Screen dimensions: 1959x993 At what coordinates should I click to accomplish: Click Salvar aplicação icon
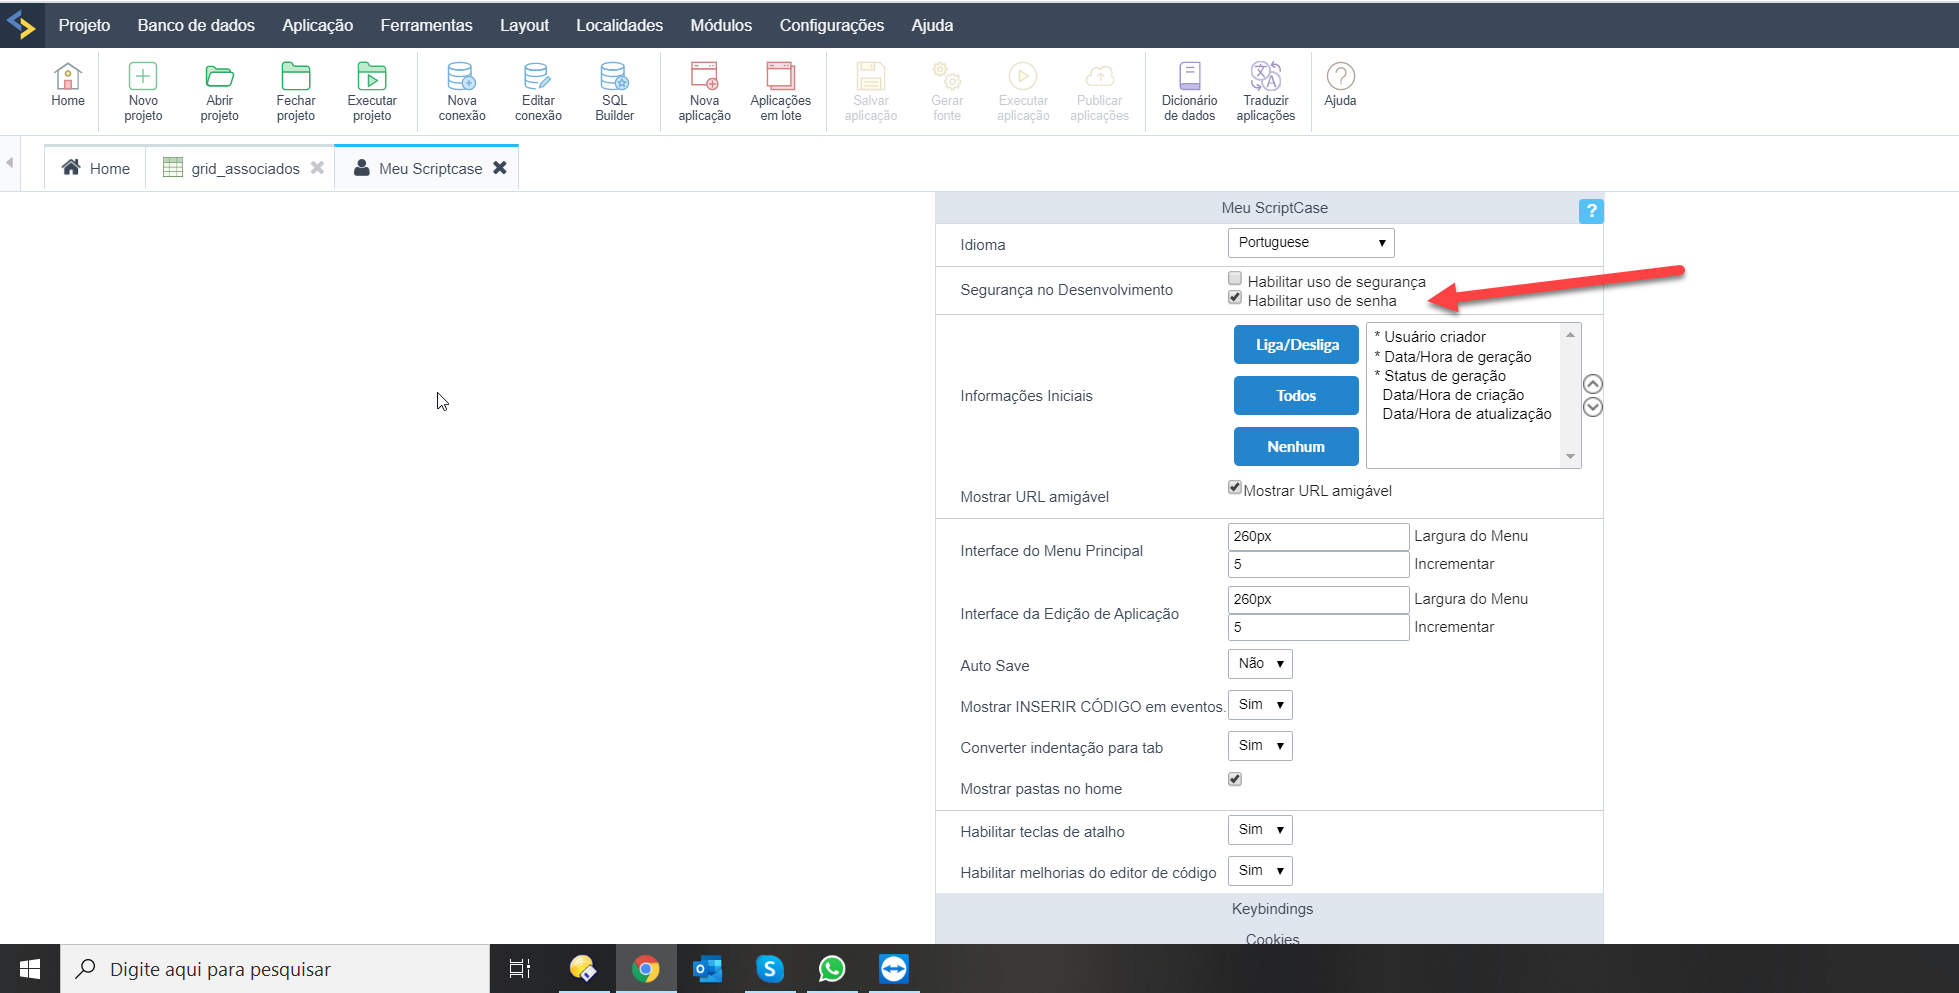point(871,91)
